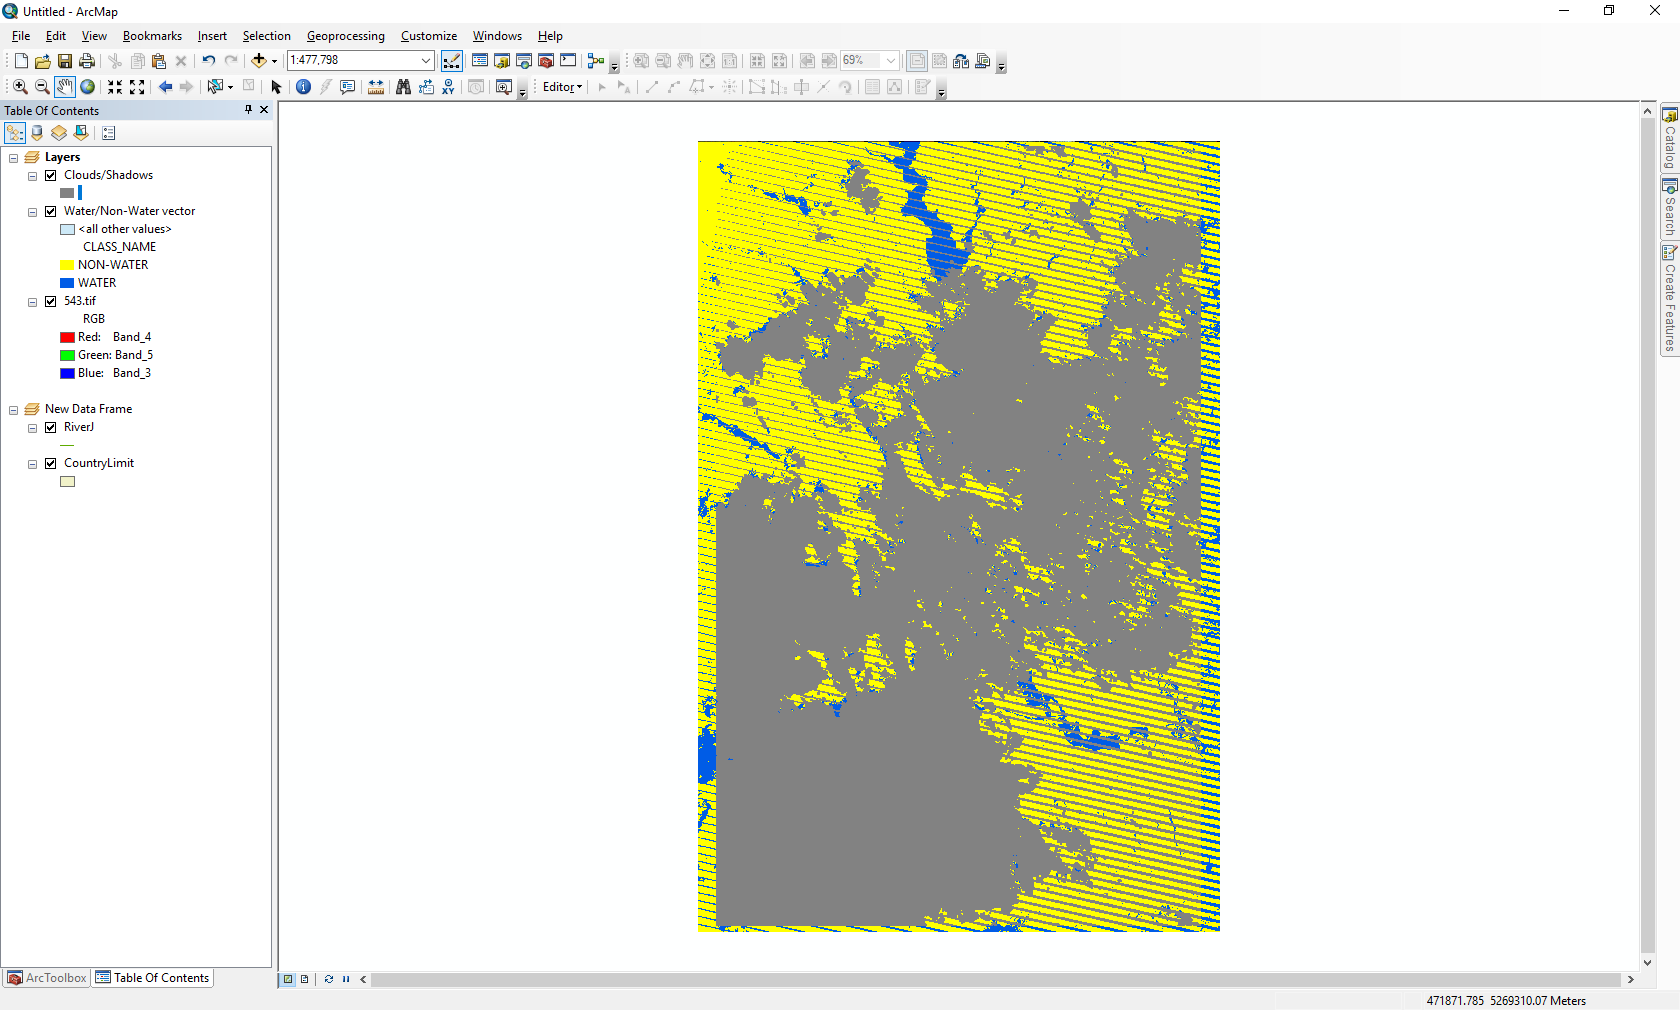Go back to previous extent
The image size is (1680, 1010).
pyautogui.click(x=165, y=87)
